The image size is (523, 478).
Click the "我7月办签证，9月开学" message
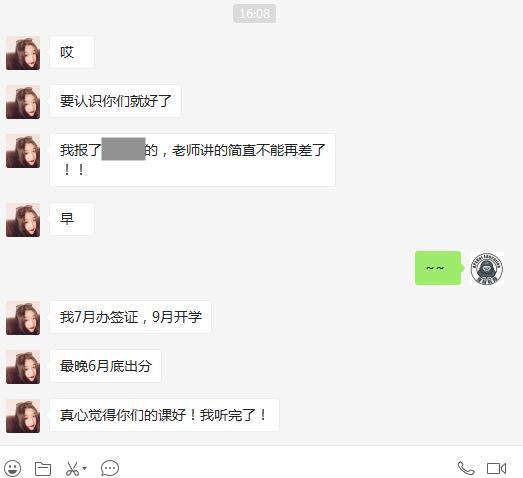coord(130,317)
